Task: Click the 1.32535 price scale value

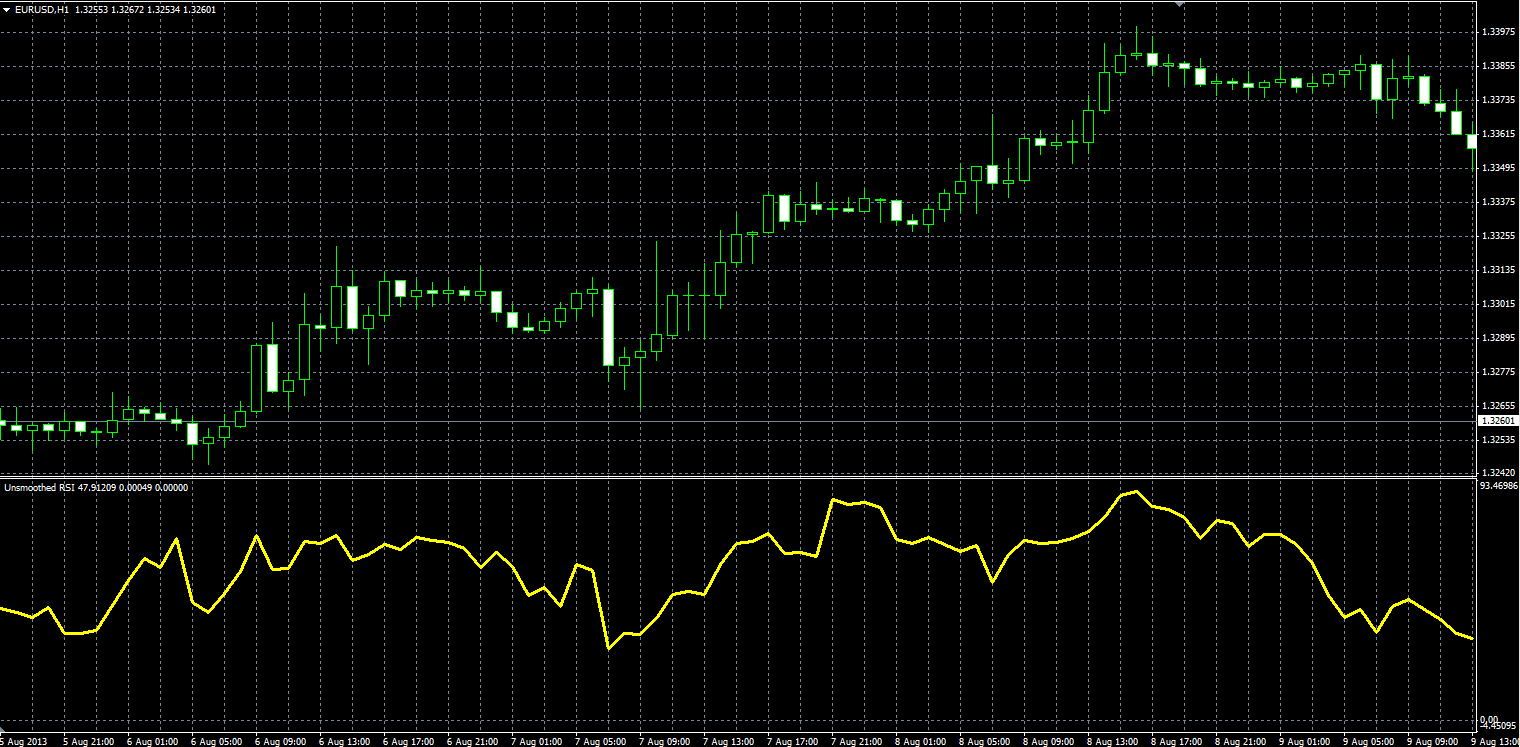Action: [x=1497, y=440]
